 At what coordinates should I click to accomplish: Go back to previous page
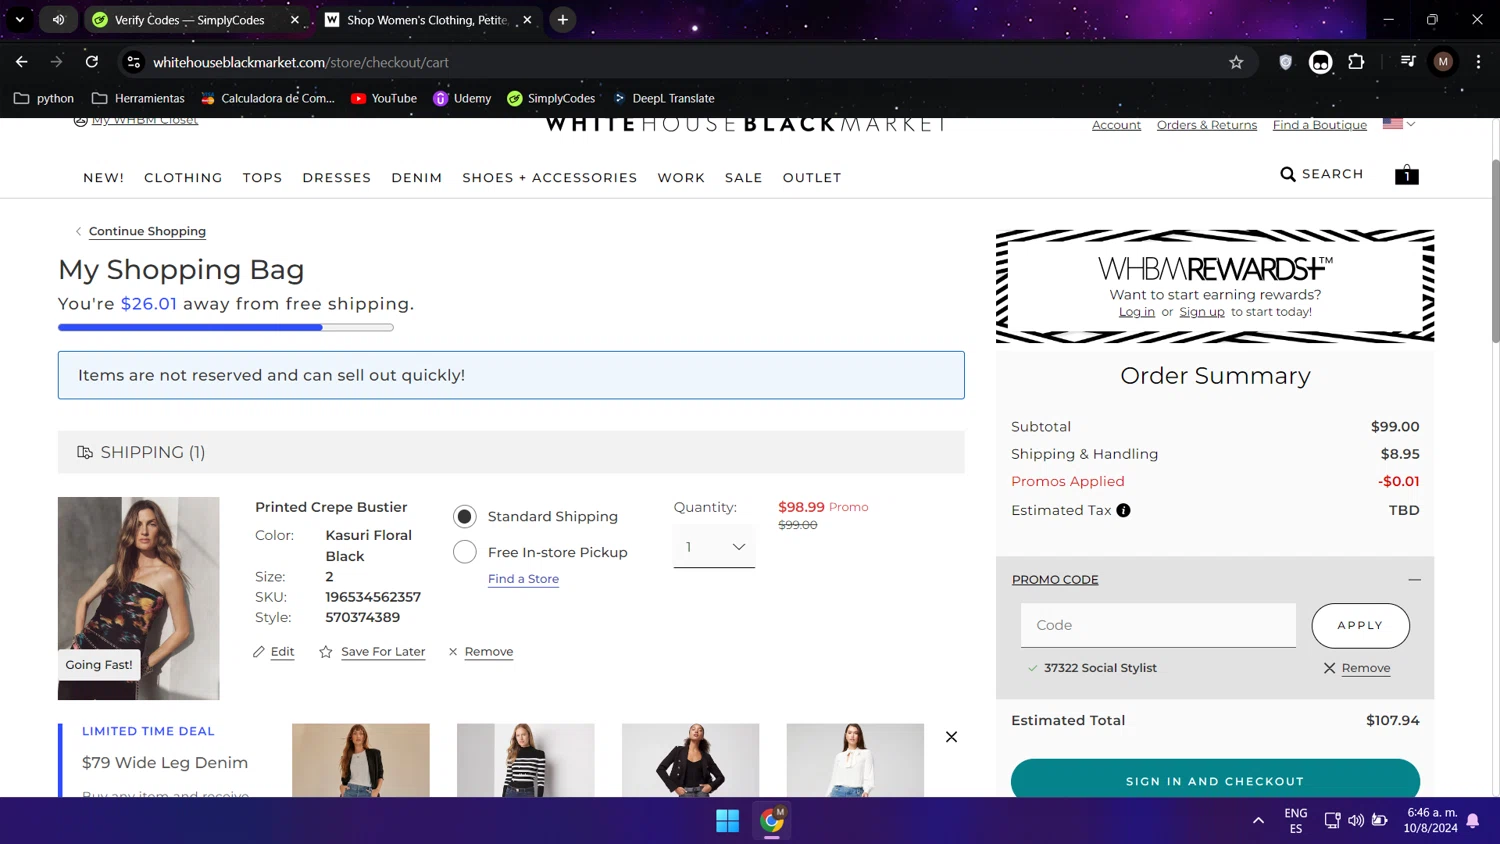point(22,62)
